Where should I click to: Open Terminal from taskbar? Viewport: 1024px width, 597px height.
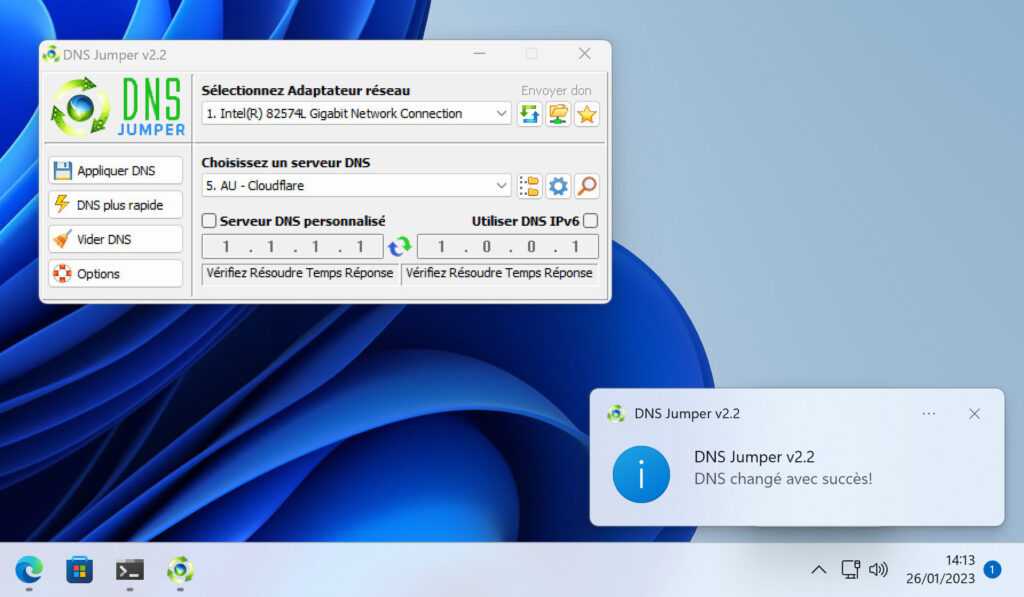point(130,570)
